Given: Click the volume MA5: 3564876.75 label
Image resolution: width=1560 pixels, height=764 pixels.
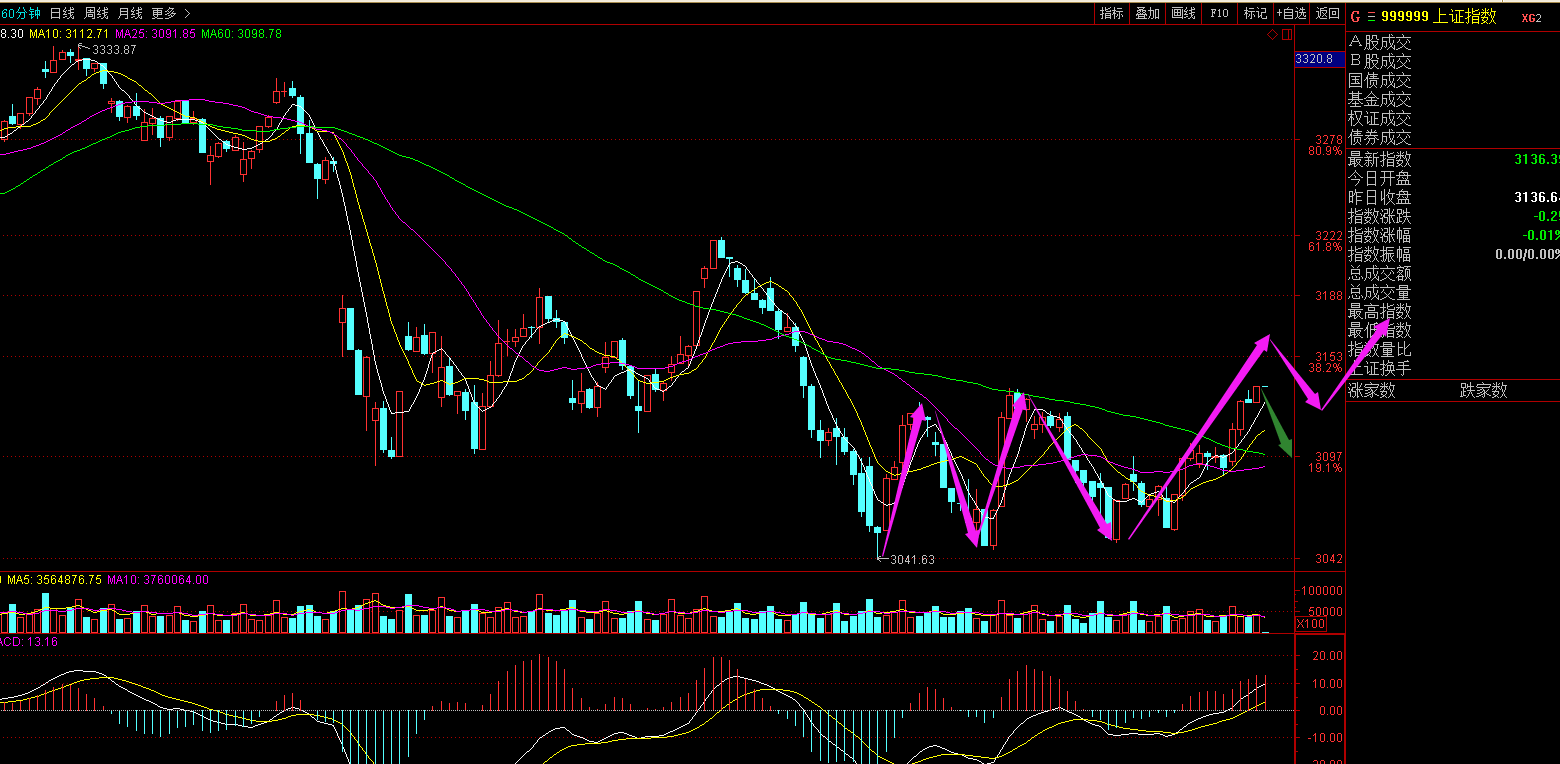Looking at the screenshot, I should point(55,579).
